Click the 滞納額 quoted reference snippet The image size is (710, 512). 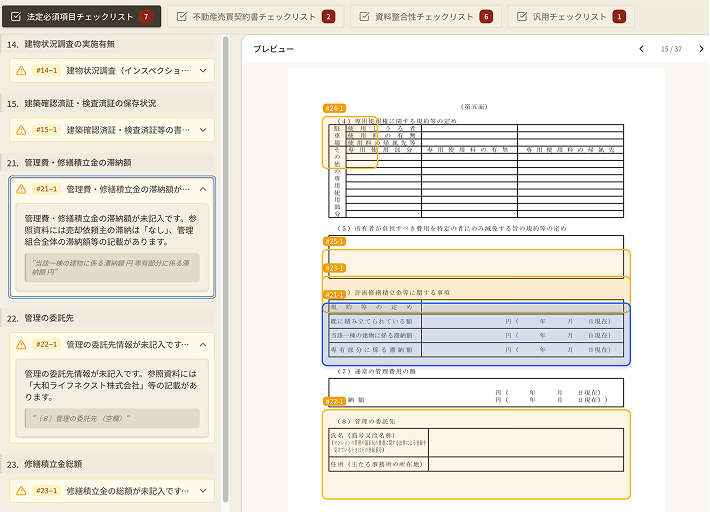(112, 267)
